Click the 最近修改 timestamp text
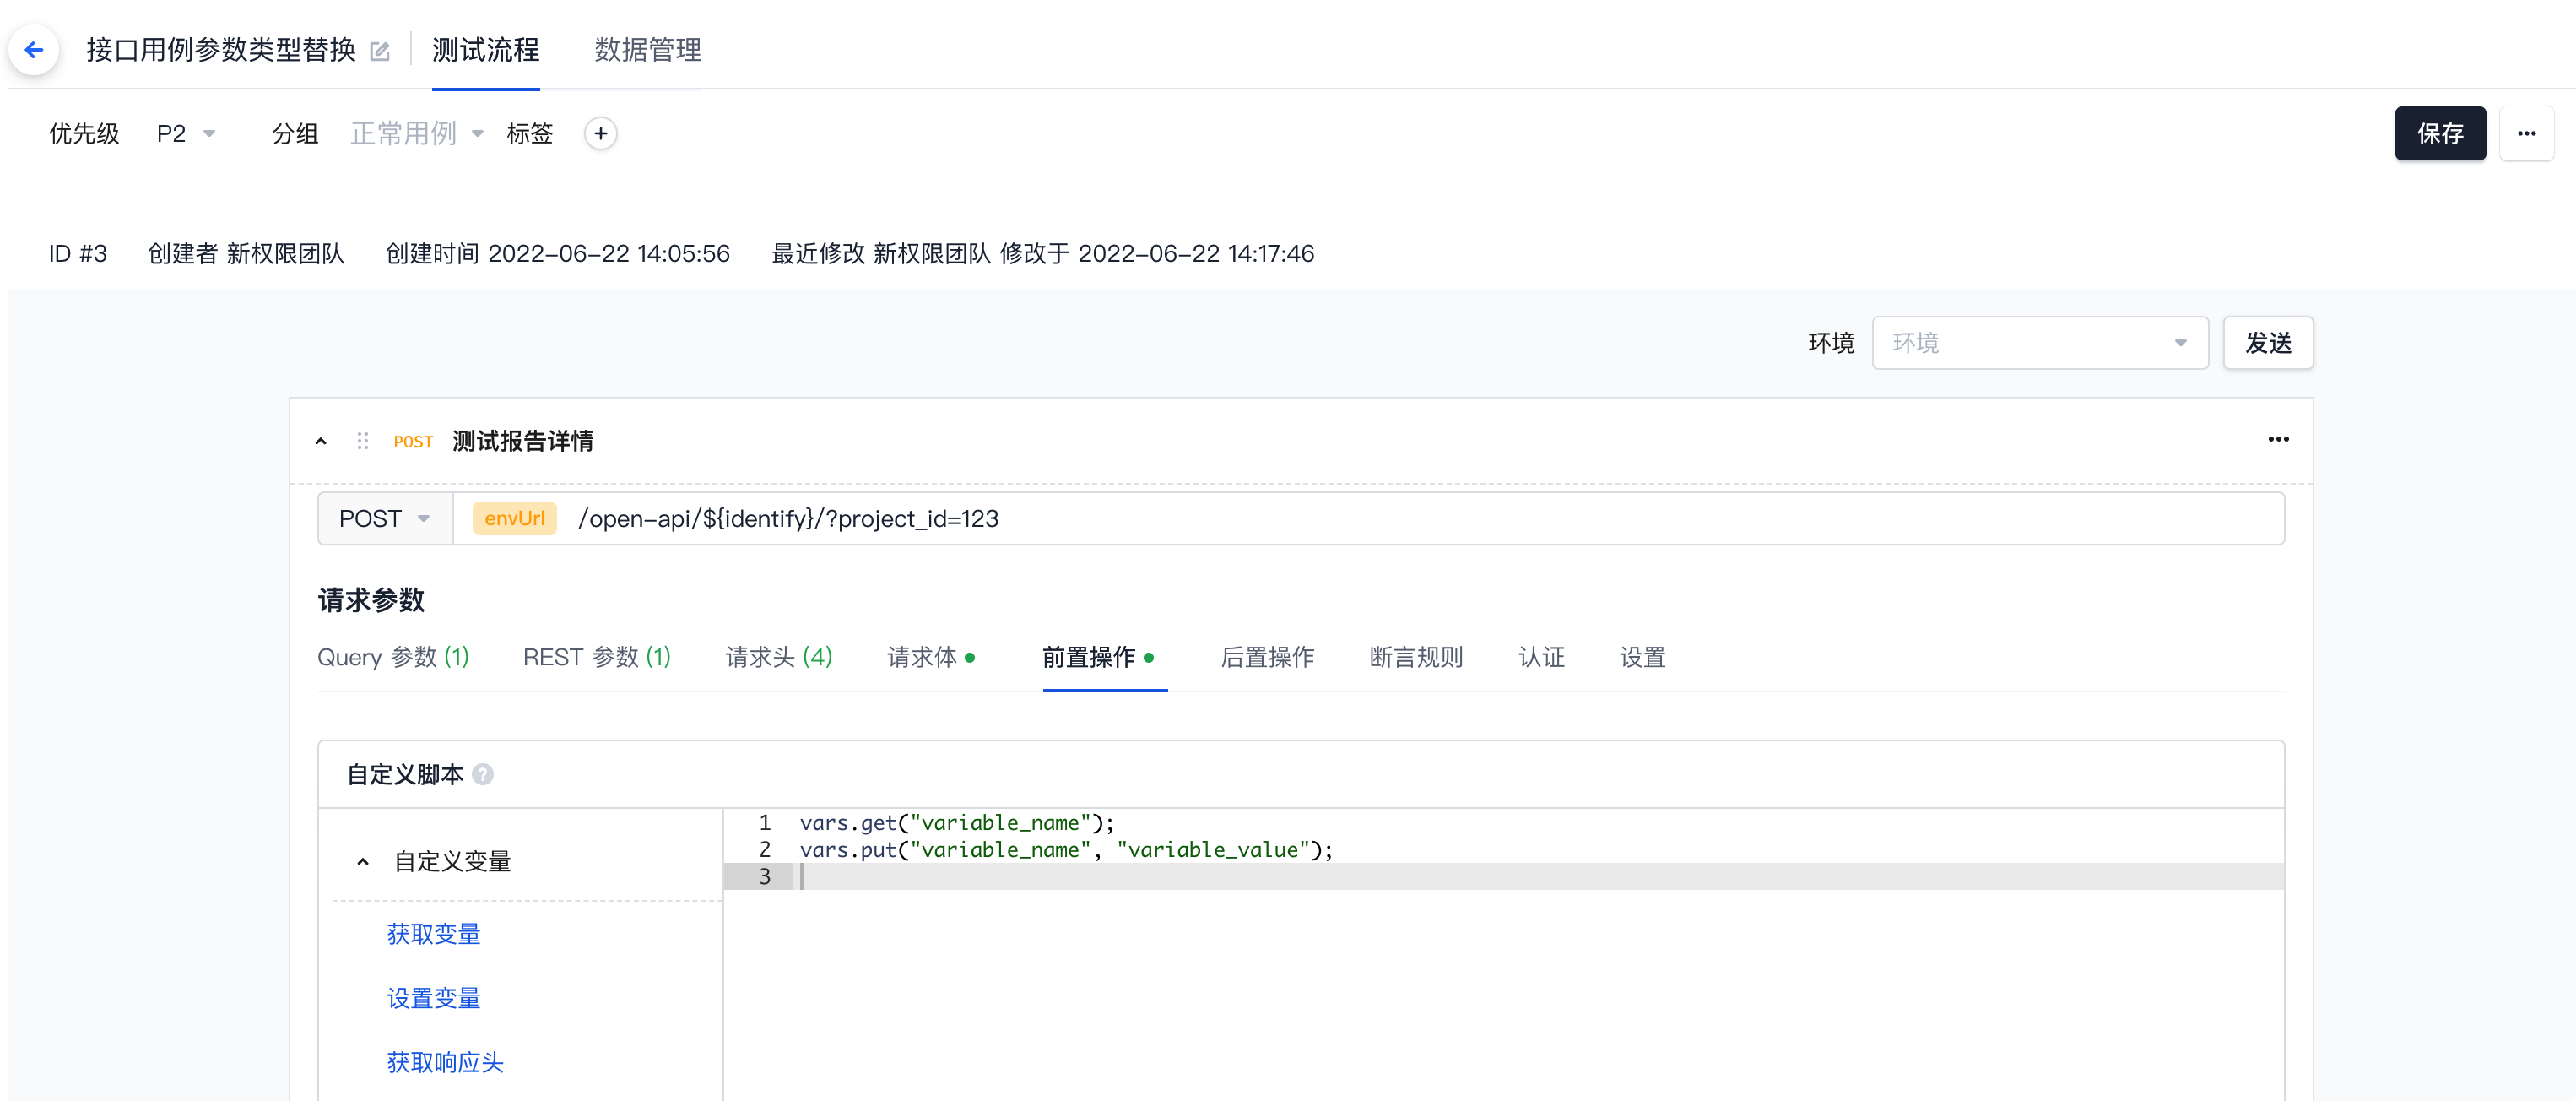 [x=1043, y=253]
